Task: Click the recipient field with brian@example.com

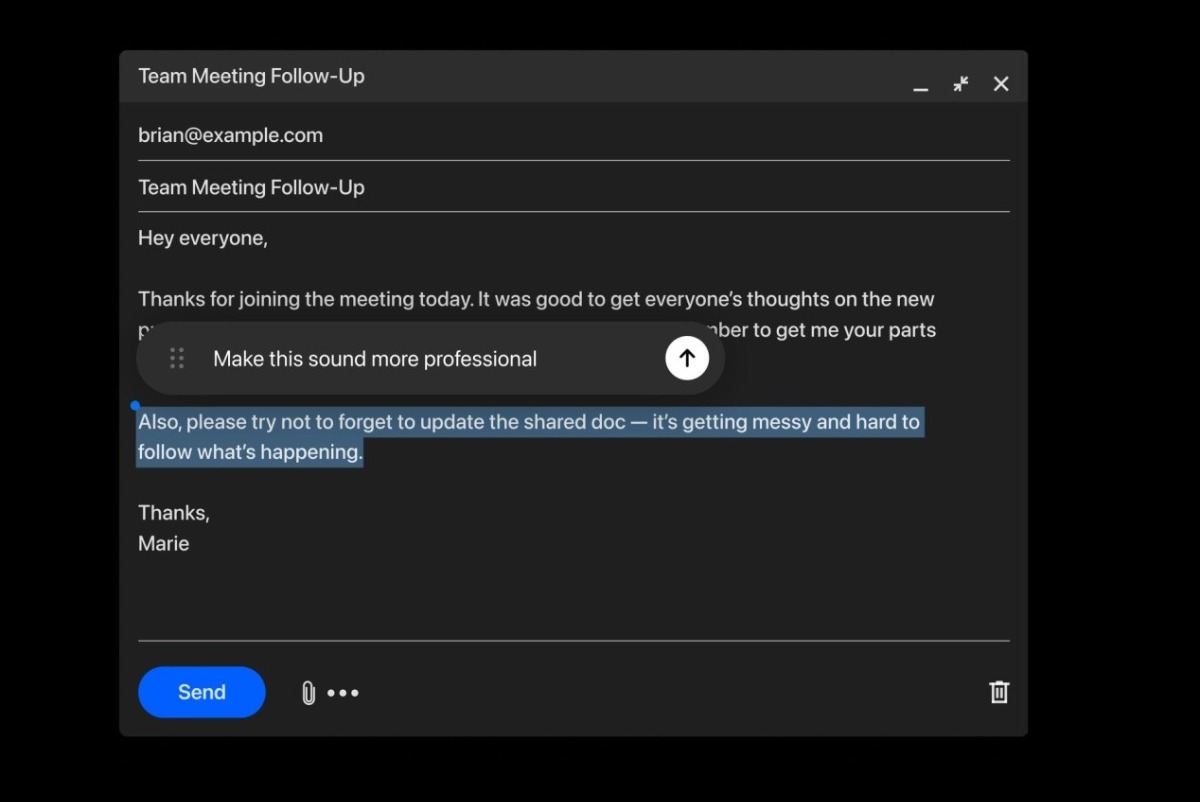Action: click(x=231, y=136)
